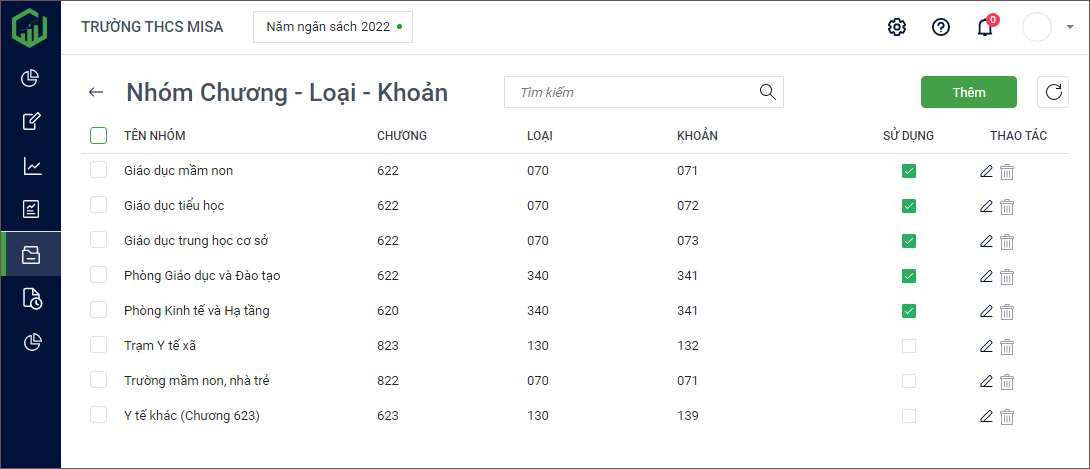The height and width of the screenshot is (469, 1090).
Task: Open the notifications bell
Action: pos(985,27)
